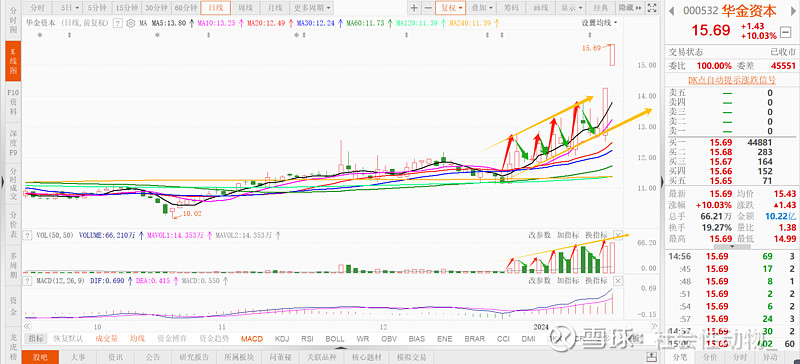Jump to earliest data double-left arrow
Viewport: 800px width, 364px height.
click(x=28, y=325)
